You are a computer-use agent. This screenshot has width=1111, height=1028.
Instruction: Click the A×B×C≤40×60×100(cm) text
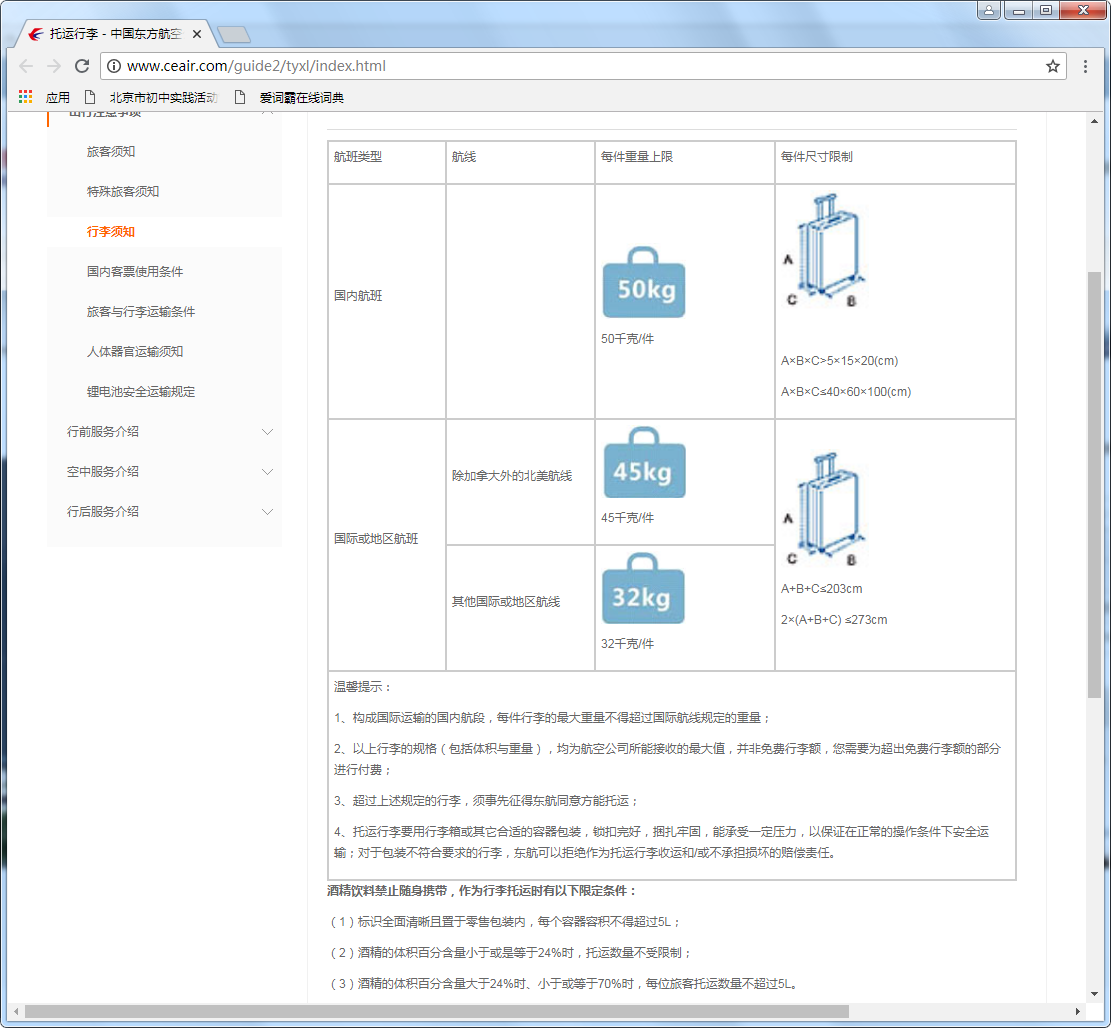coord(846,392)
